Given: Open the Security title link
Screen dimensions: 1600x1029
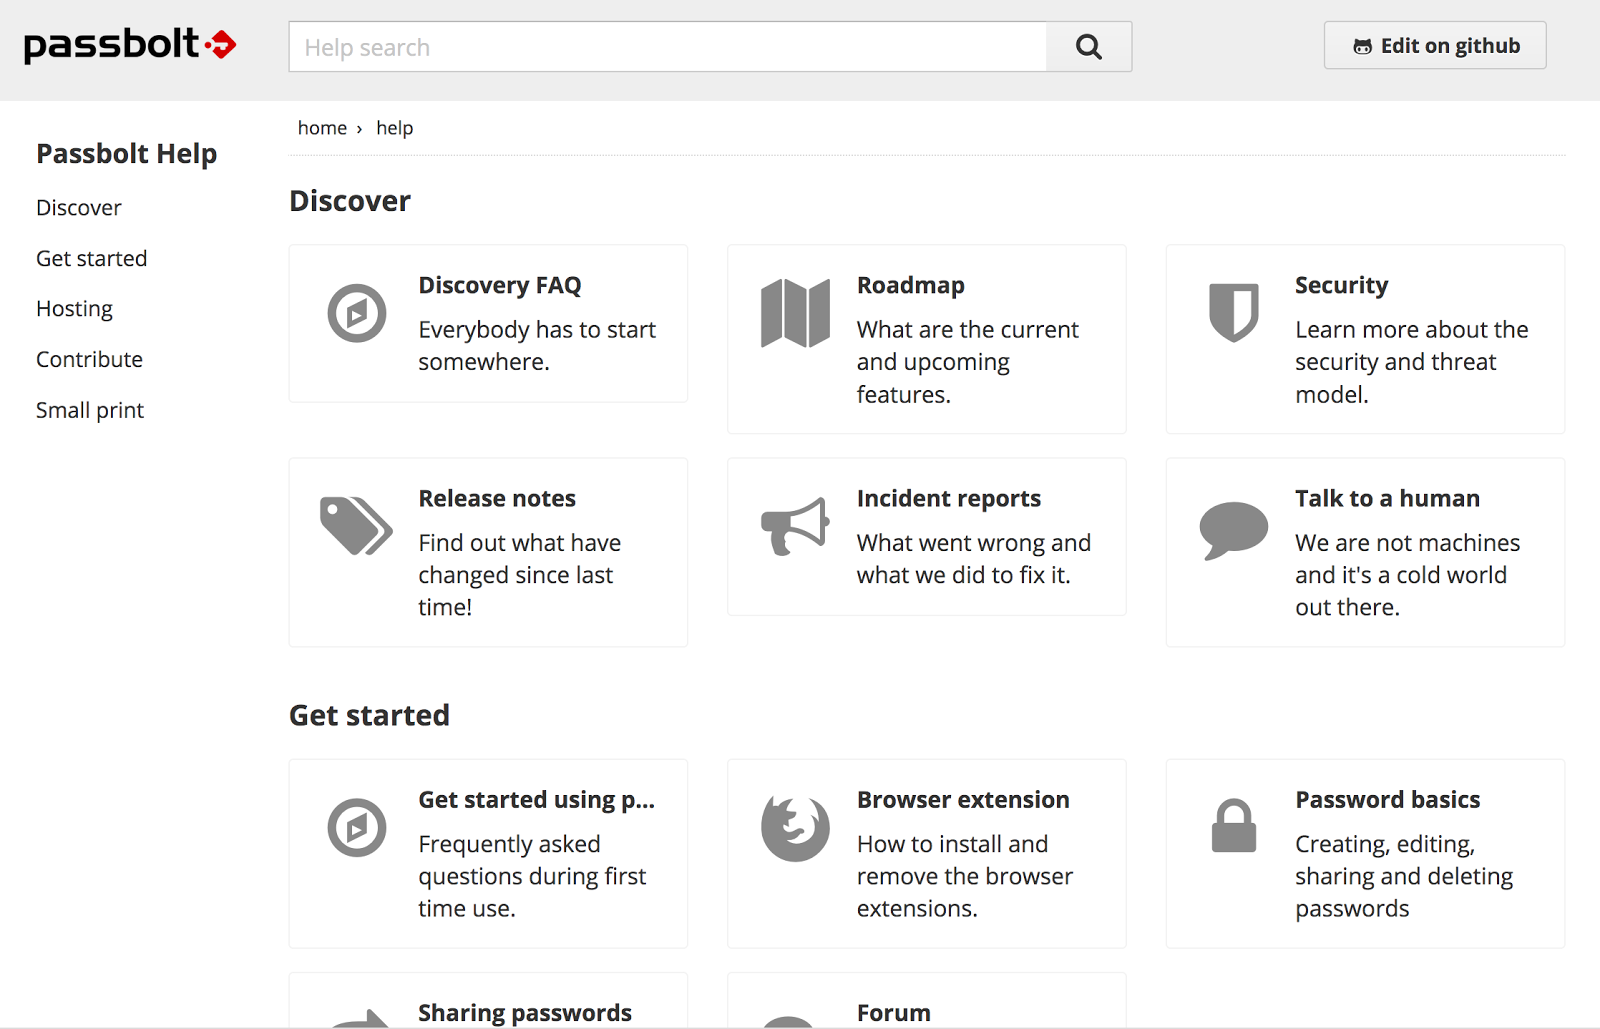Looking at the screenshot, I should pyautogui.click(x=1342, y=286).
